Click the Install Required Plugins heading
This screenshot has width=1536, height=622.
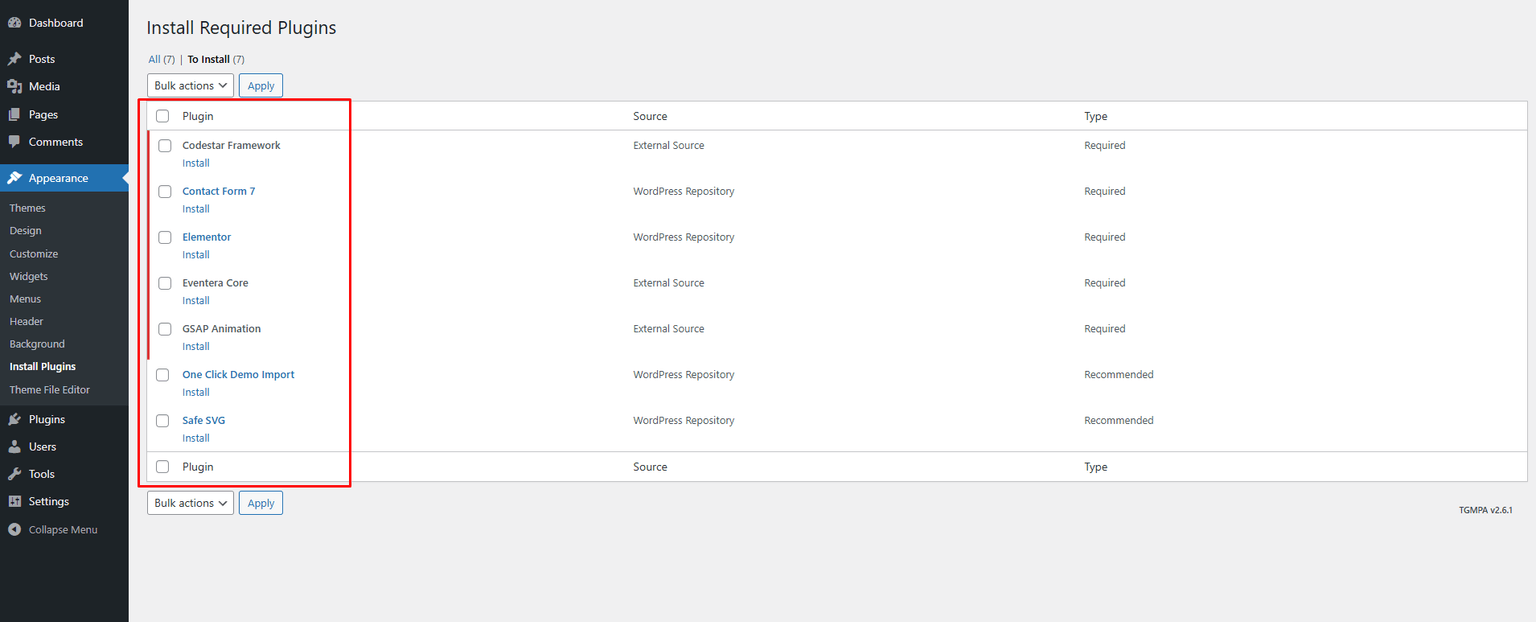tap(241, 28)
